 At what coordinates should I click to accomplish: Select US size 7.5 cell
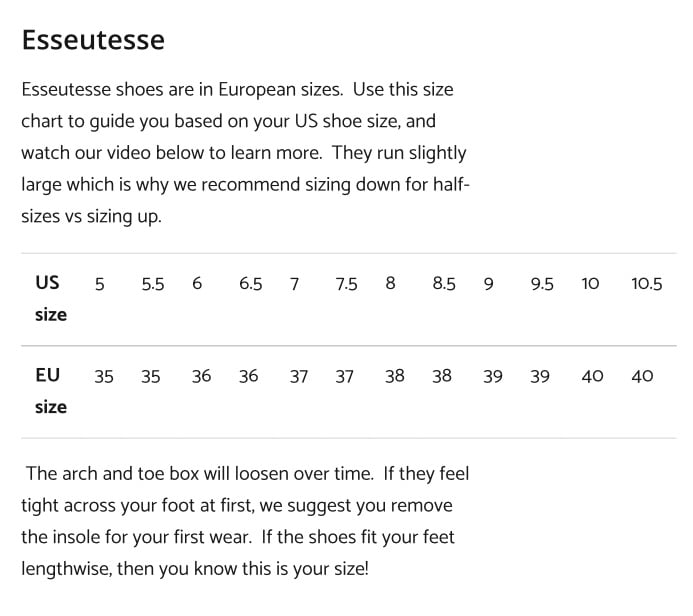click(346, 284)
